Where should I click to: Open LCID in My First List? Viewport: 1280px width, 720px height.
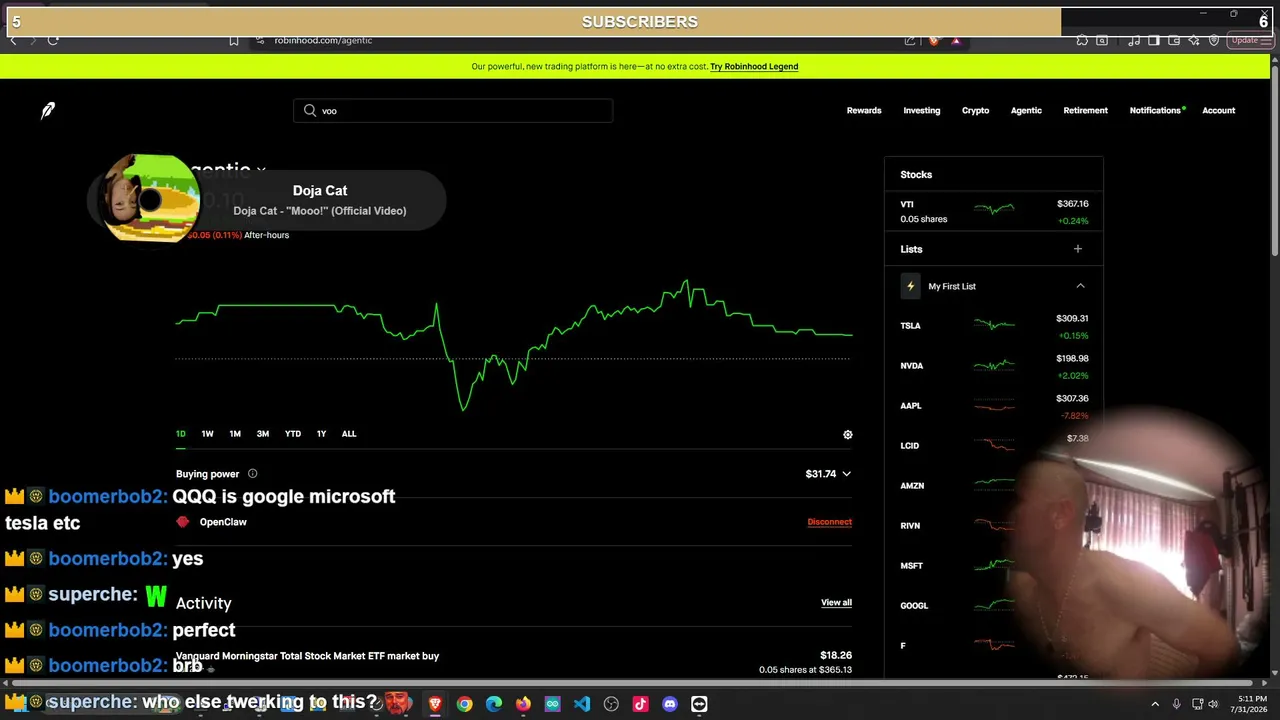(x=994, y=446)
